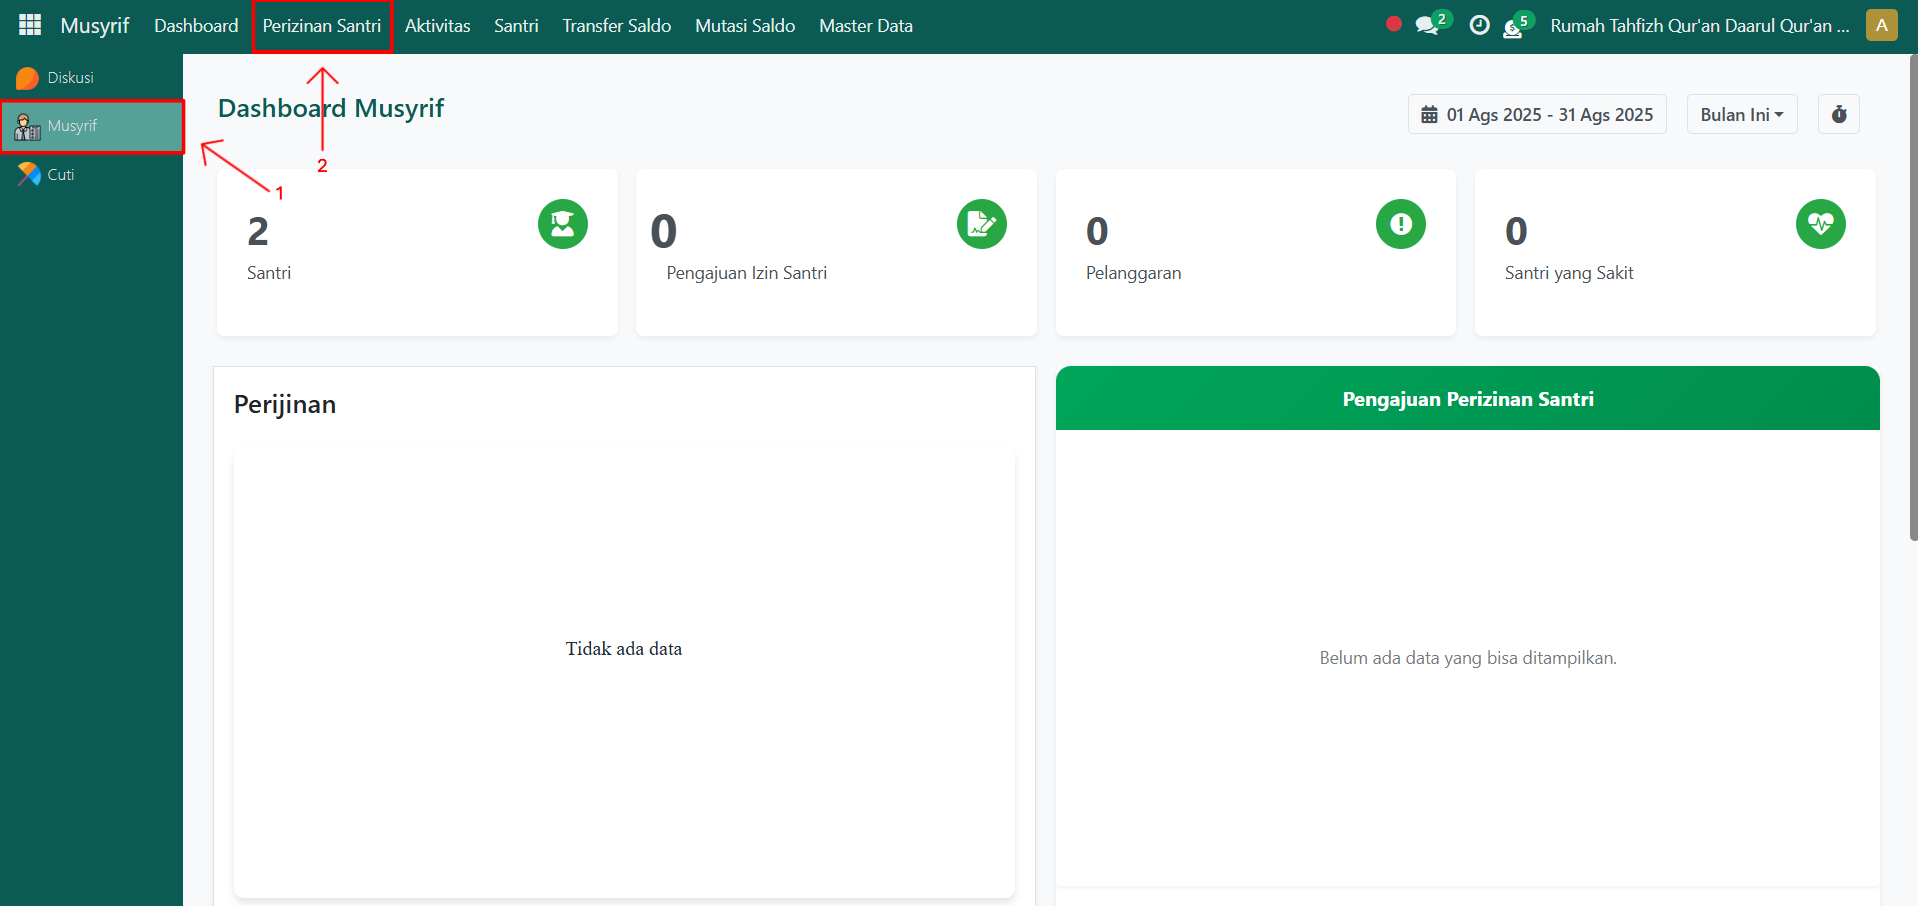Viewport: 1918px width, 906px height.
Task: Open the Perizinan Santri menu
Action: 321,26
